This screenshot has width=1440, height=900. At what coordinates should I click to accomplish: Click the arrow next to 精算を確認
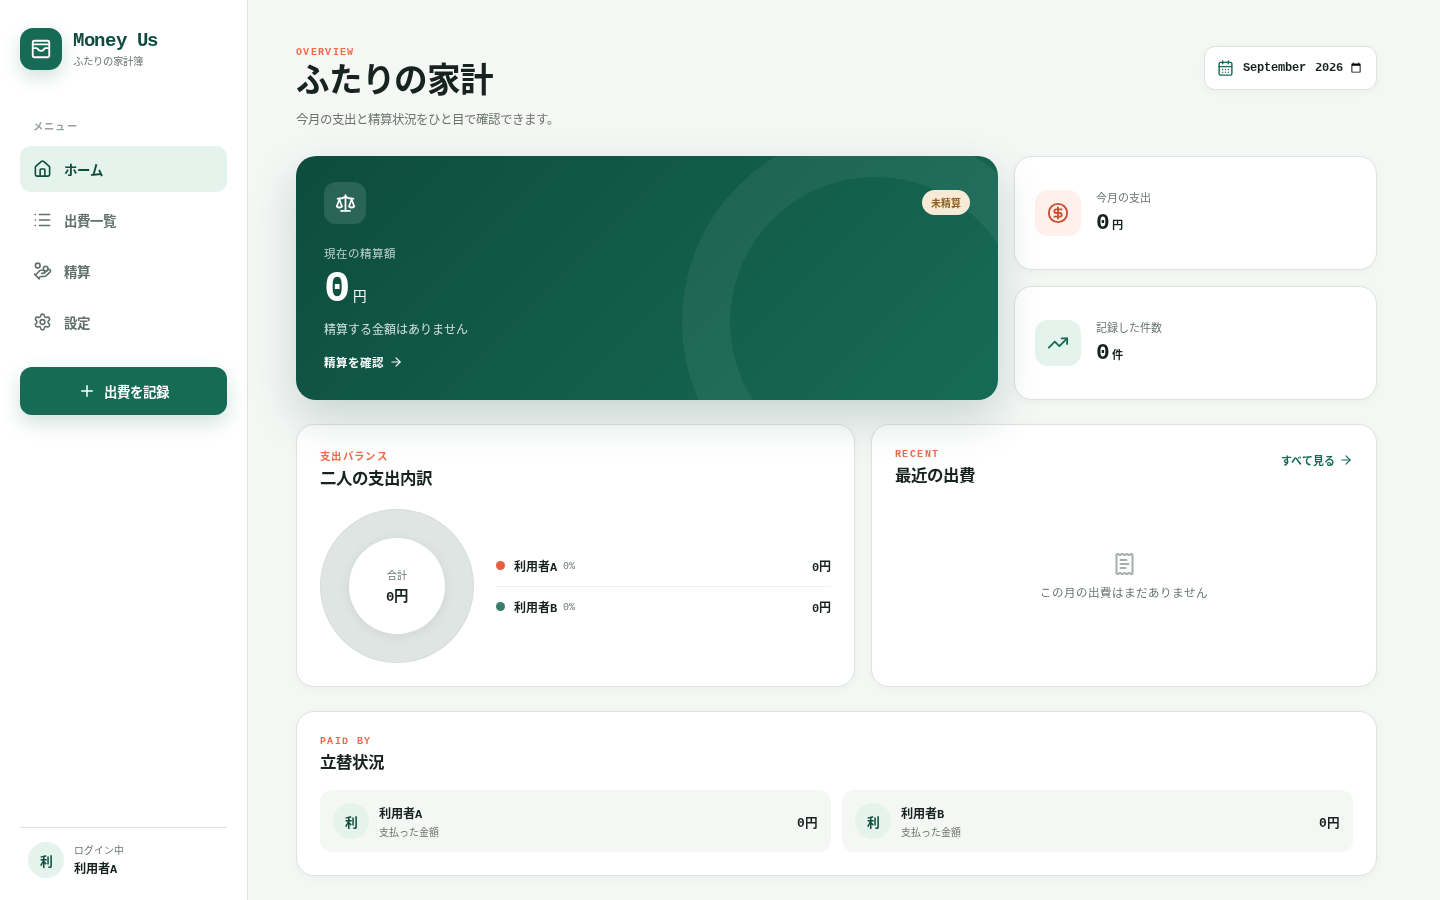396,362
